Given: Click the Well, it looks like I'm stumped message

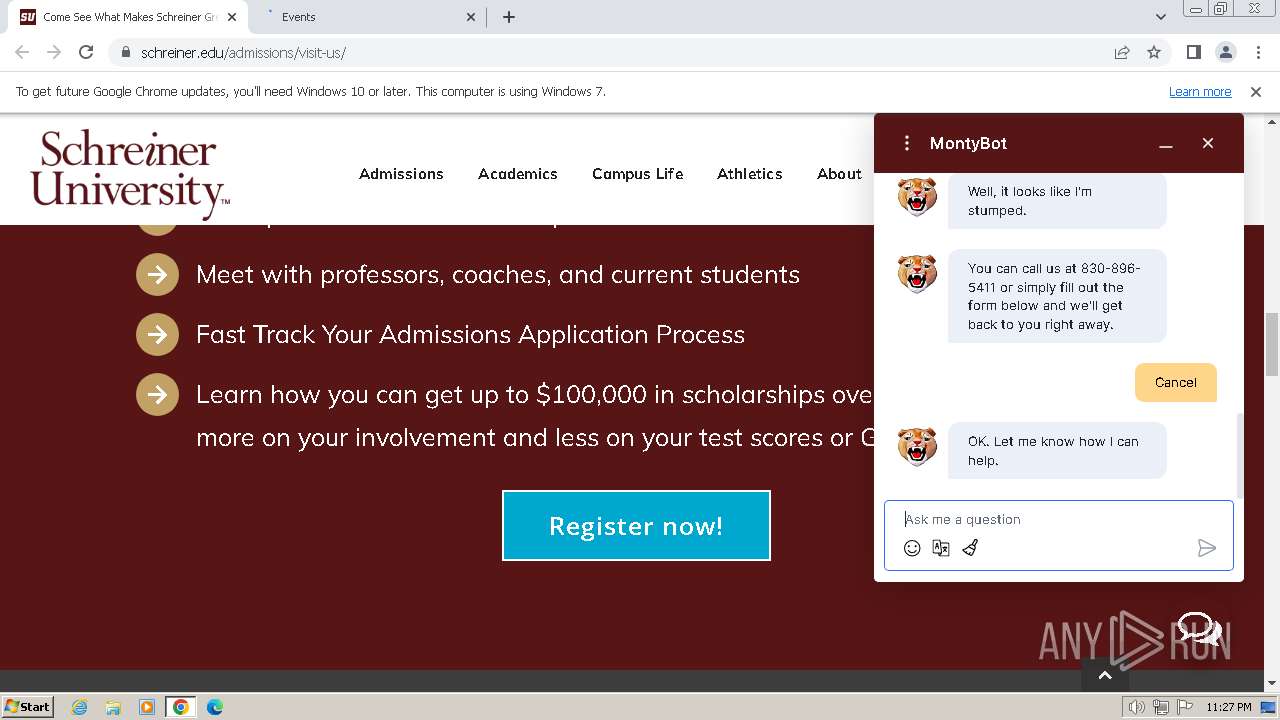Looking at the screenshot, I should [x=1057, y=200].
